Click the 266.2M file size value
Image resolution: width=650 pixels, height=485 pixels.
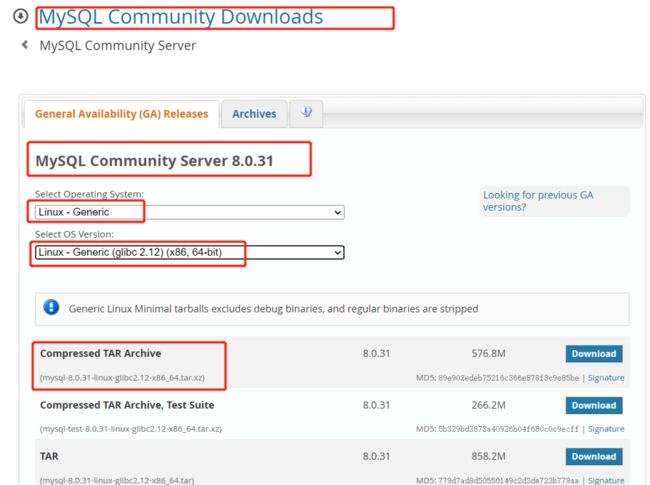pos(488,405)
